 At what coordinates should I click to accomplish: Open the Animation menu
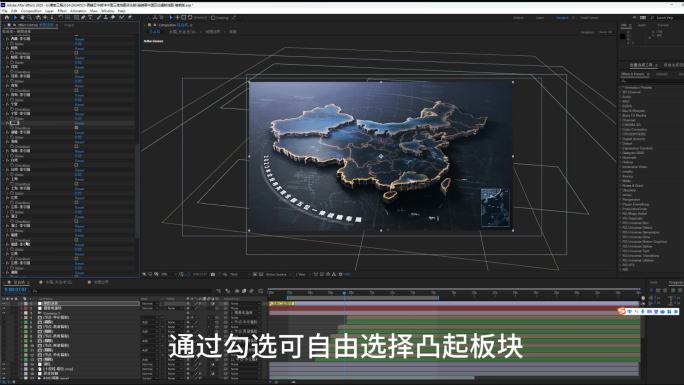[x=78, y=10]
